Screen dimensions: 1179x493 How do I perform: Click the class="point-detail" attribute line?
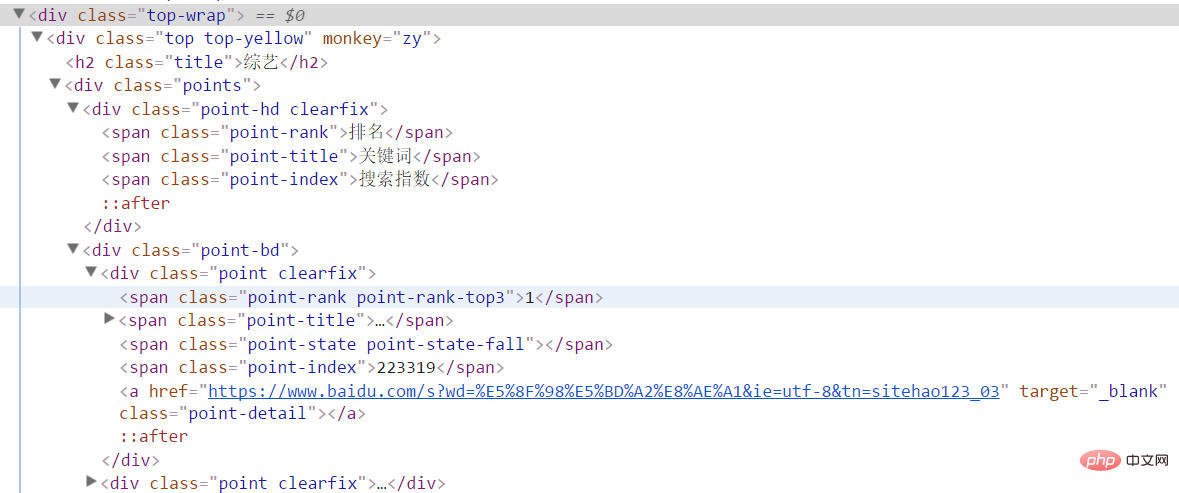pyautogui.click(x=218, y=413)
